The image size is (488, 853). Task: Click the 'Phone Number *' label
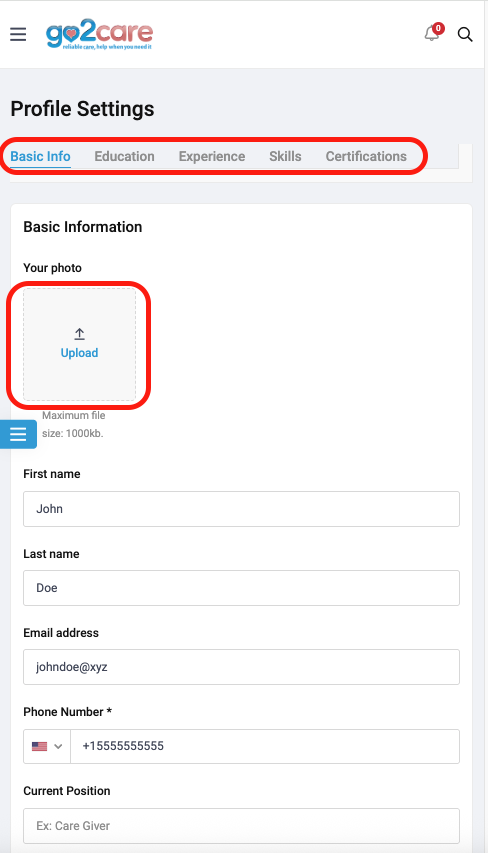pos(67,712)
